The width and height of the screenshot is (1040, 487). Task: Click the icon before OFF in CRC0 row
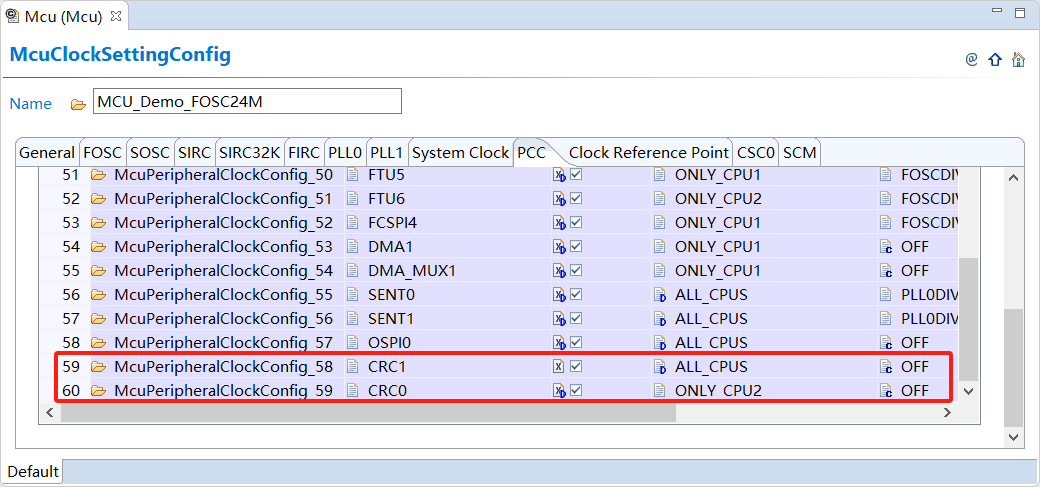pyautogui.click(x=885, y=391)
